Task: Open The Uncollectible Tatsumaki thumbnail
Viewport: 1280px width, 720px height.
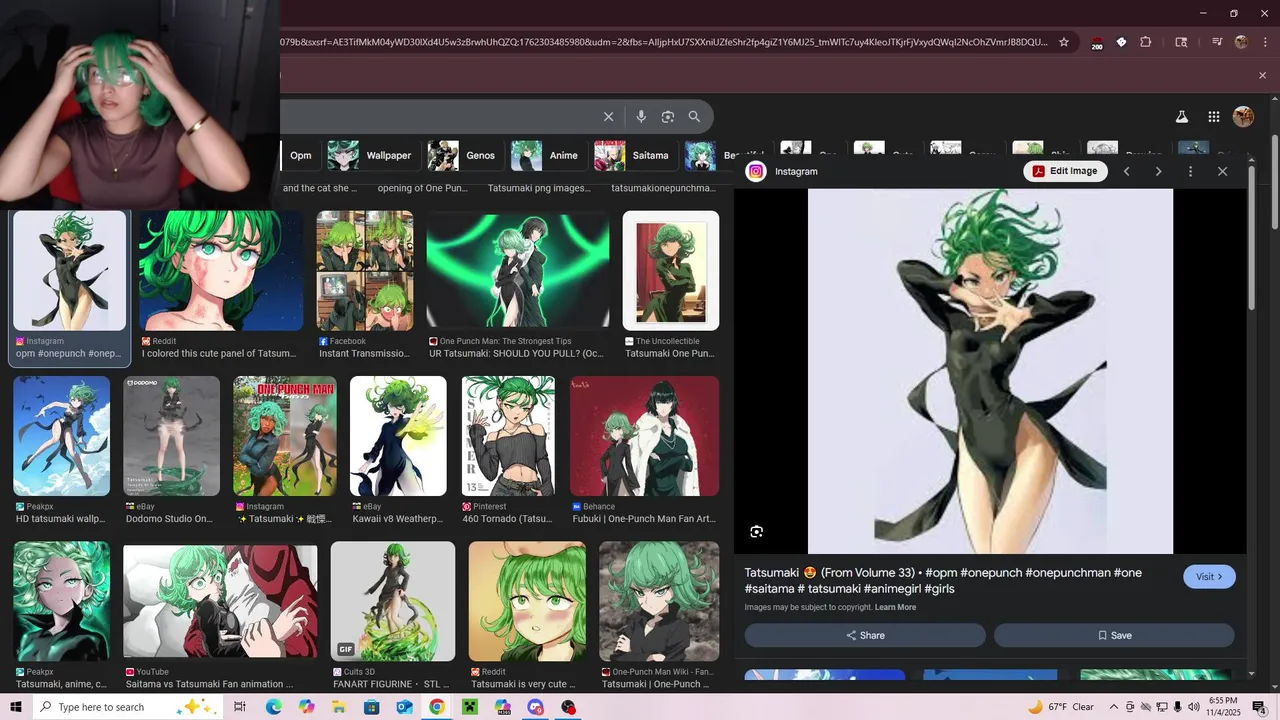Action: coord(671,270)
